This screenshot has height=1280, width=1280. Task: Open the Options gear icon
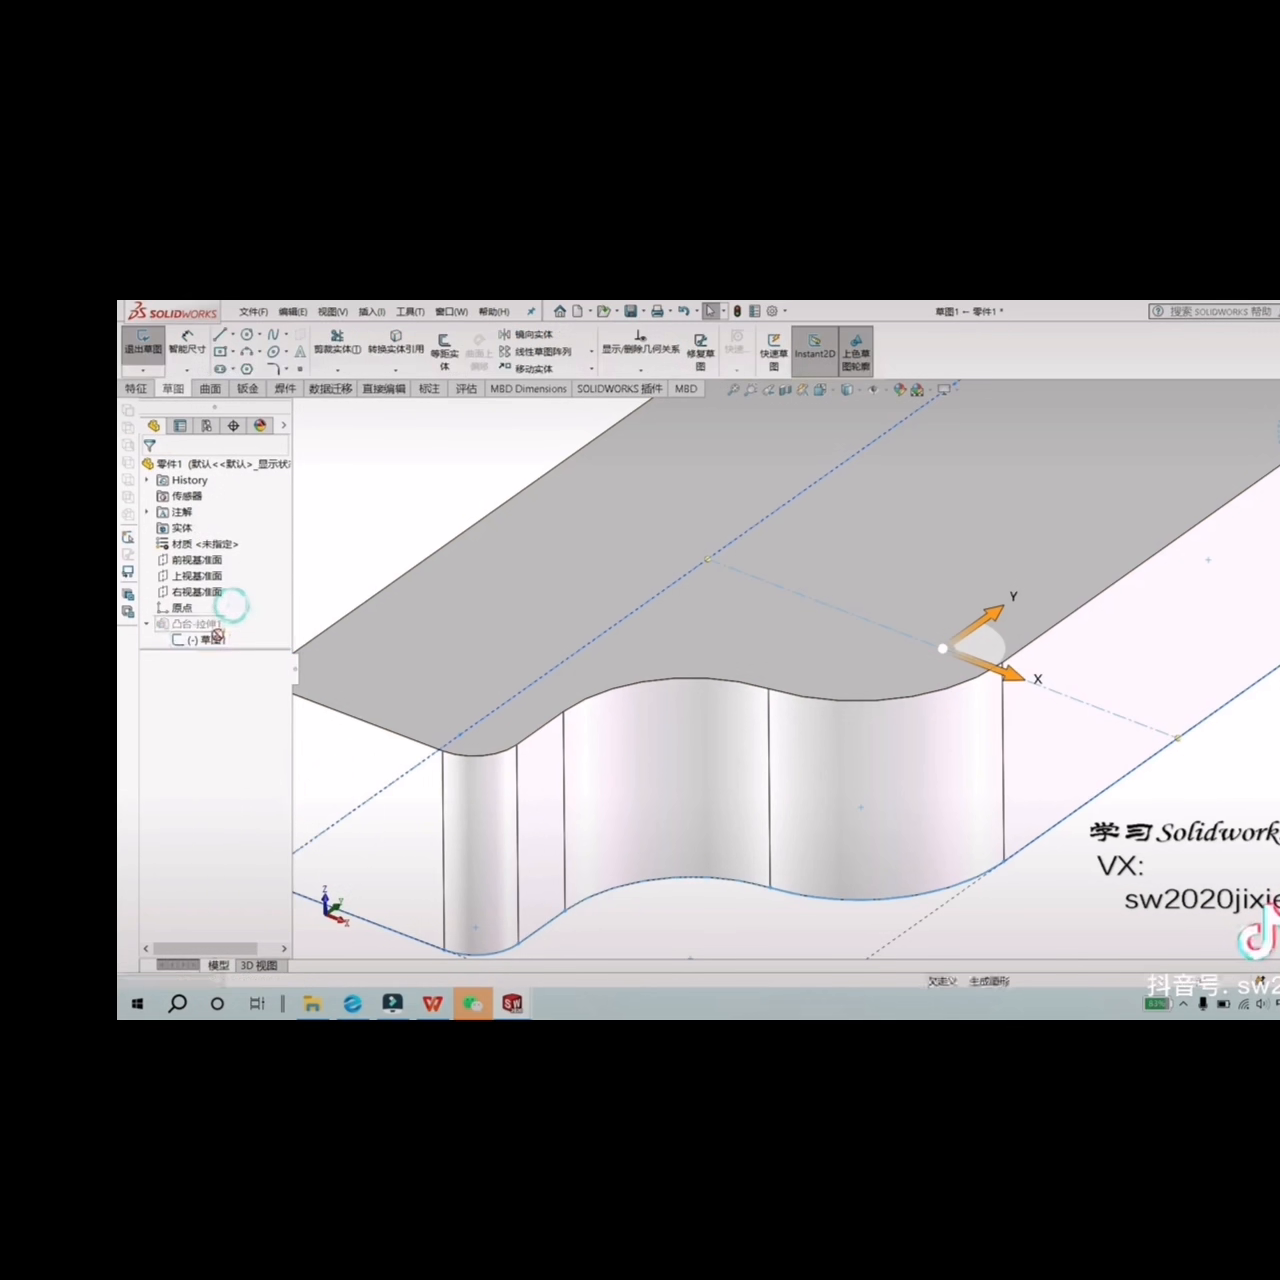pyautogui.click(x=772, y=311)
